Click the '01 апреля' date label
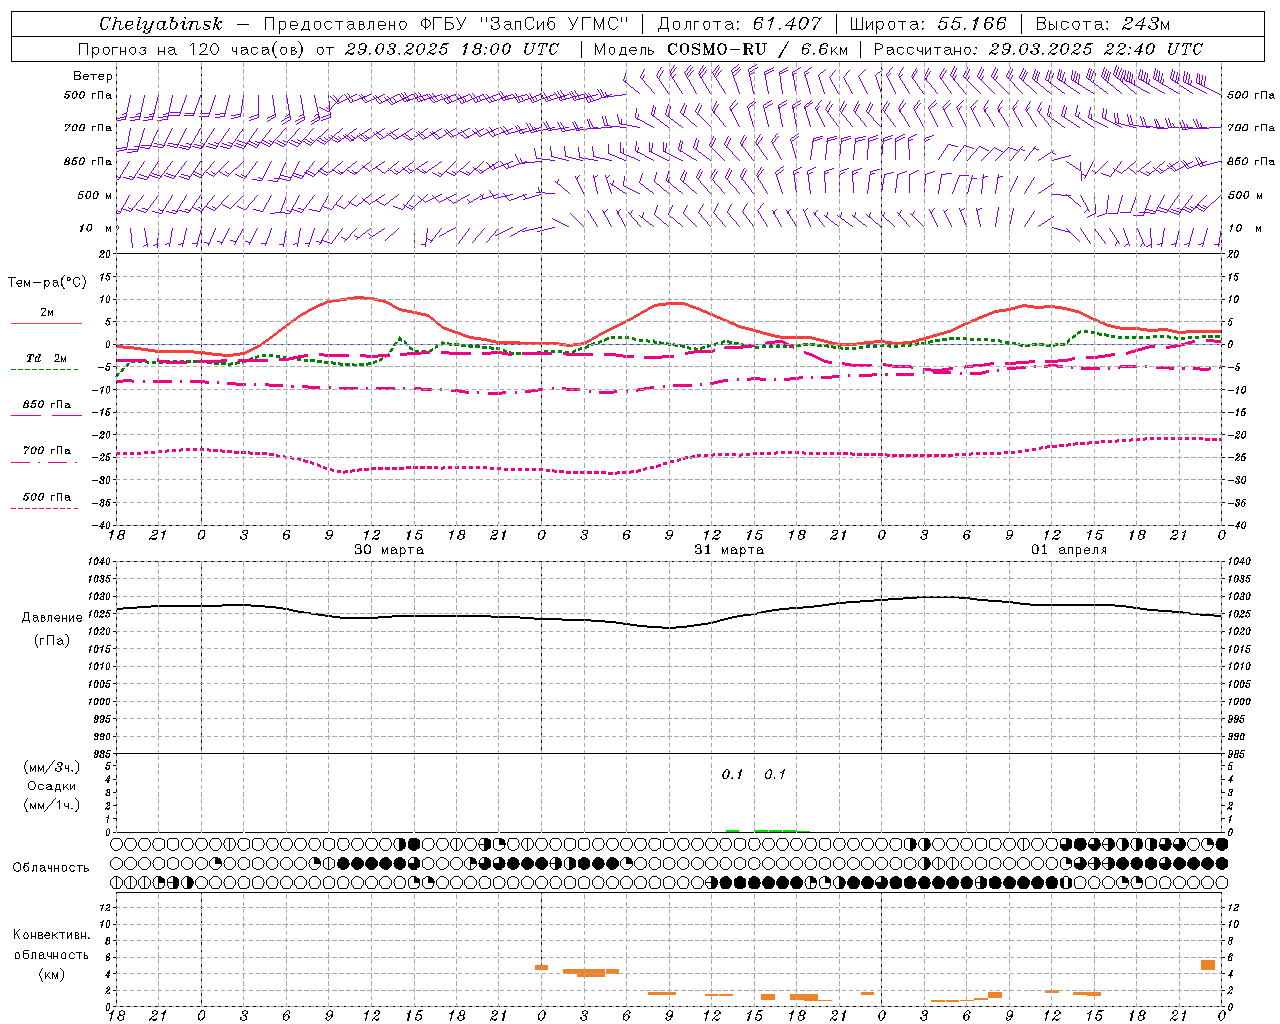This screenshot has height=1024, width=1280. coord(1069,550)
